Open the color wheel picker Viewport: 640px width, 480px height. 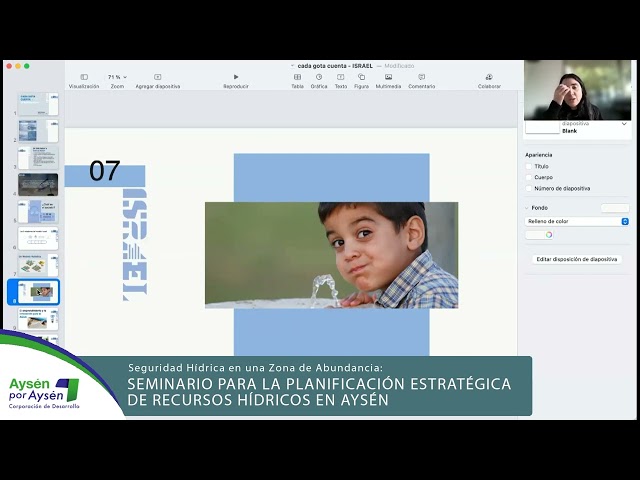[x=549, y=235]
